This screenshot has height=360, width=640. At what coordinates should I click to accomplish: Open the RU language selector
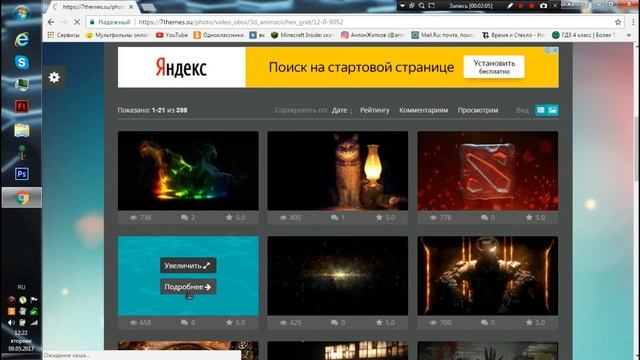click(21, 287)
